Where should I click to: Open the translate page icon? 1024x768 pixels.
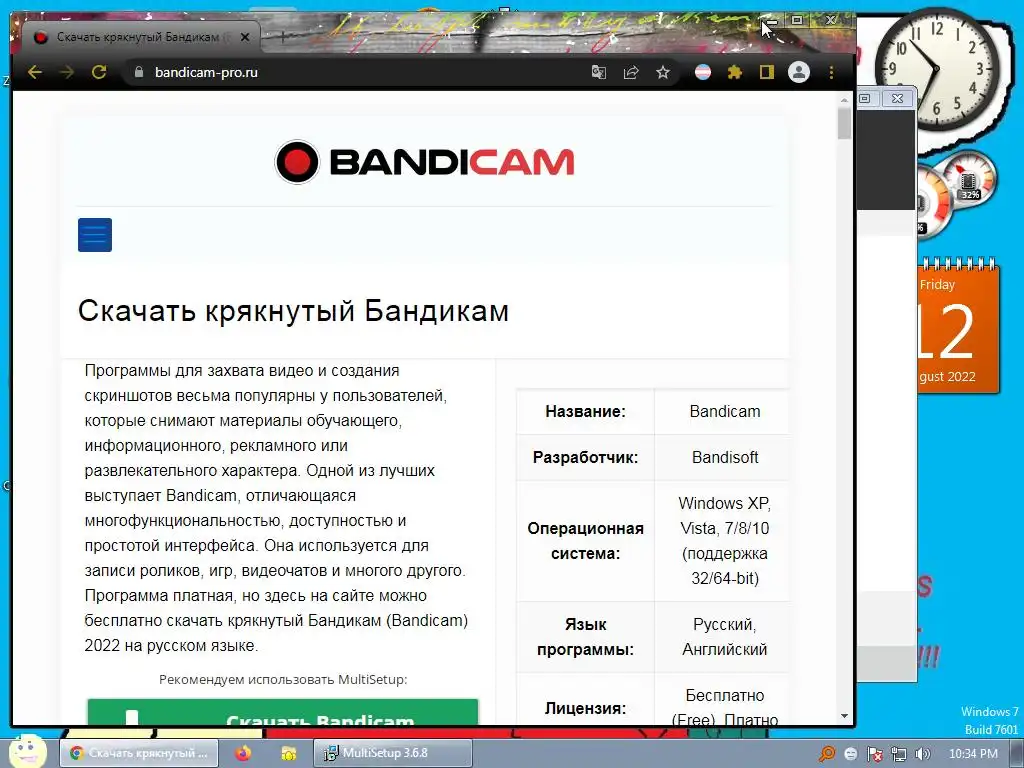coord(598,72)
